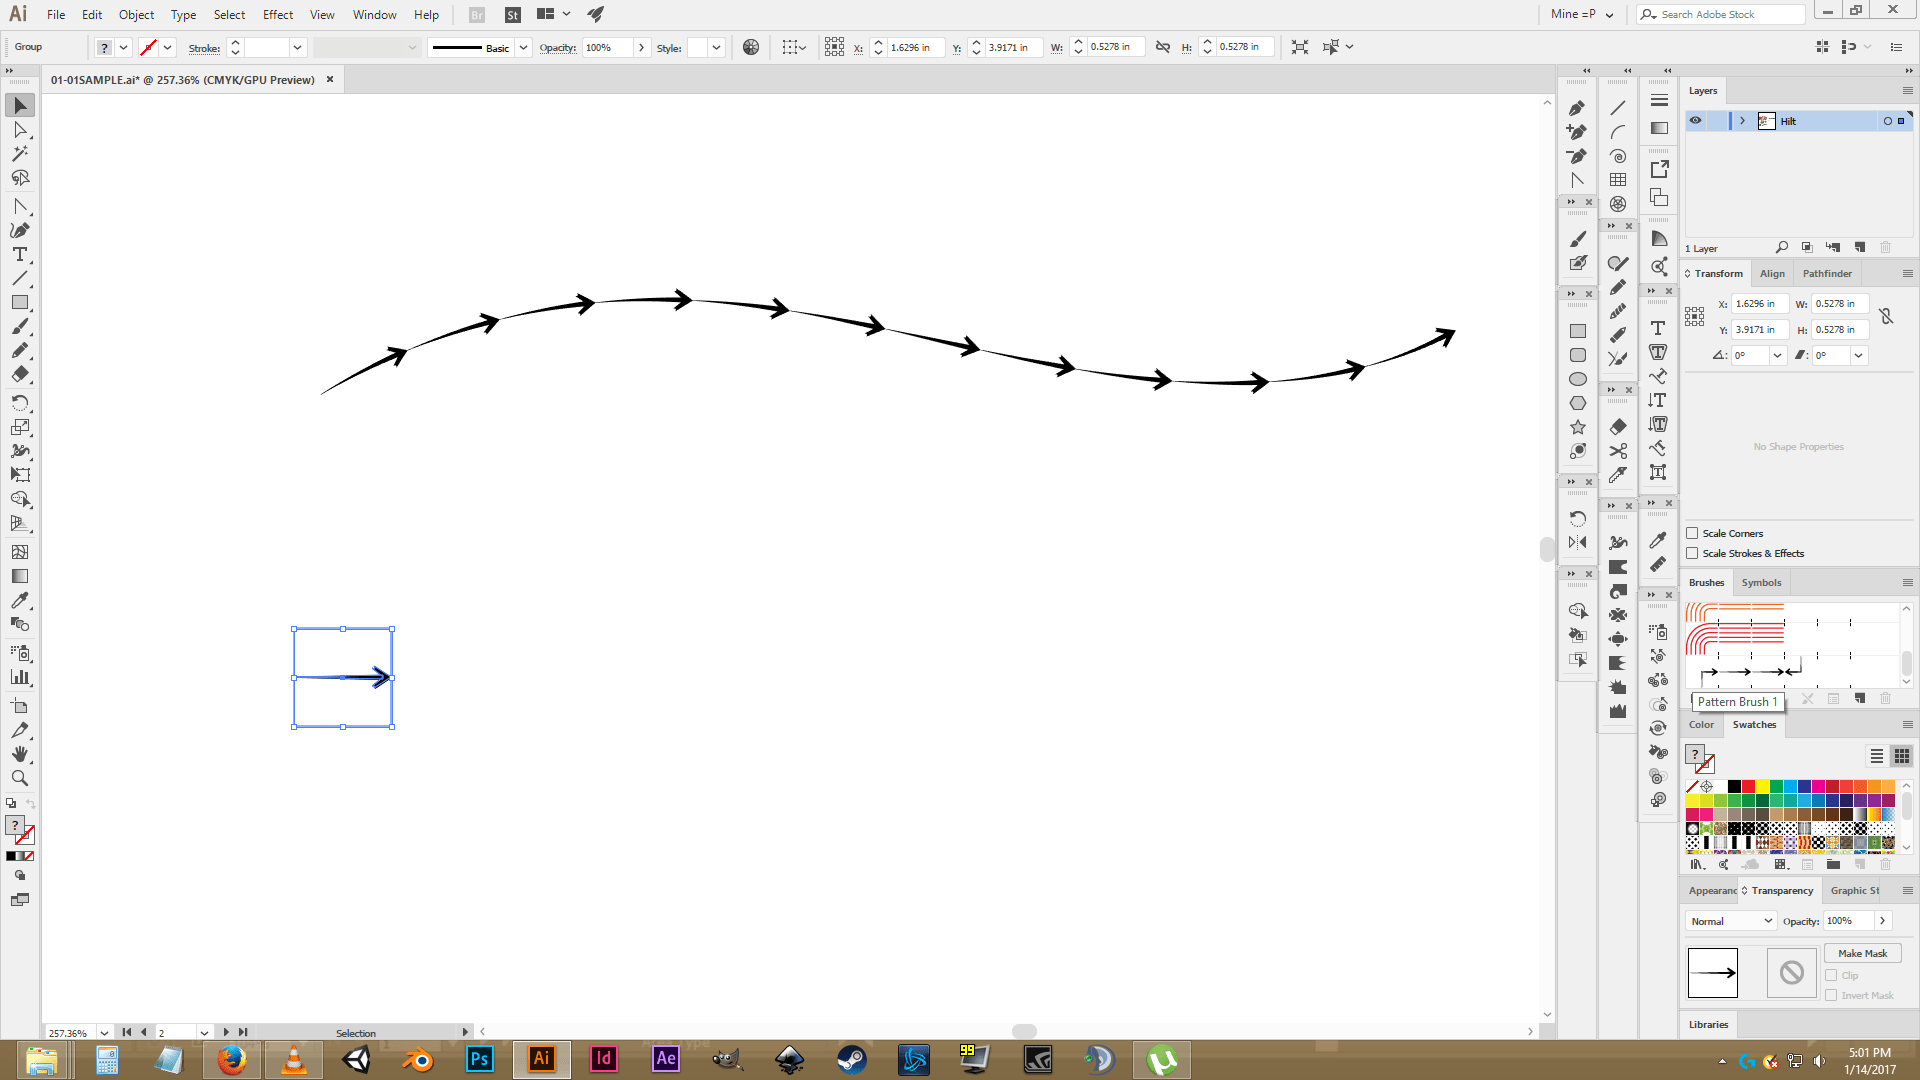Select the Paintbrush tool
The width and height of the screenshot is (1920, 1080).
click(x=19, y=327)
